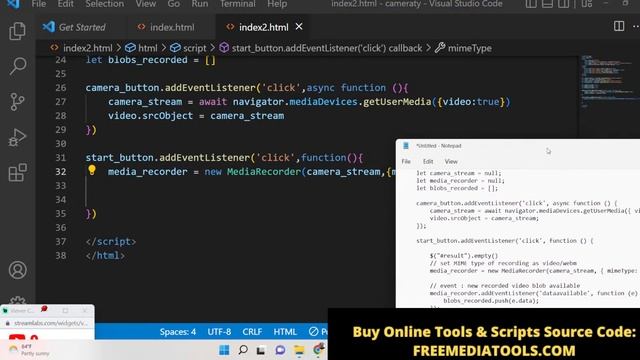This screenshot has width=640, height=360.
Task: Split the editor to the right
Action: pyautogui.click(x=619, y=27)
